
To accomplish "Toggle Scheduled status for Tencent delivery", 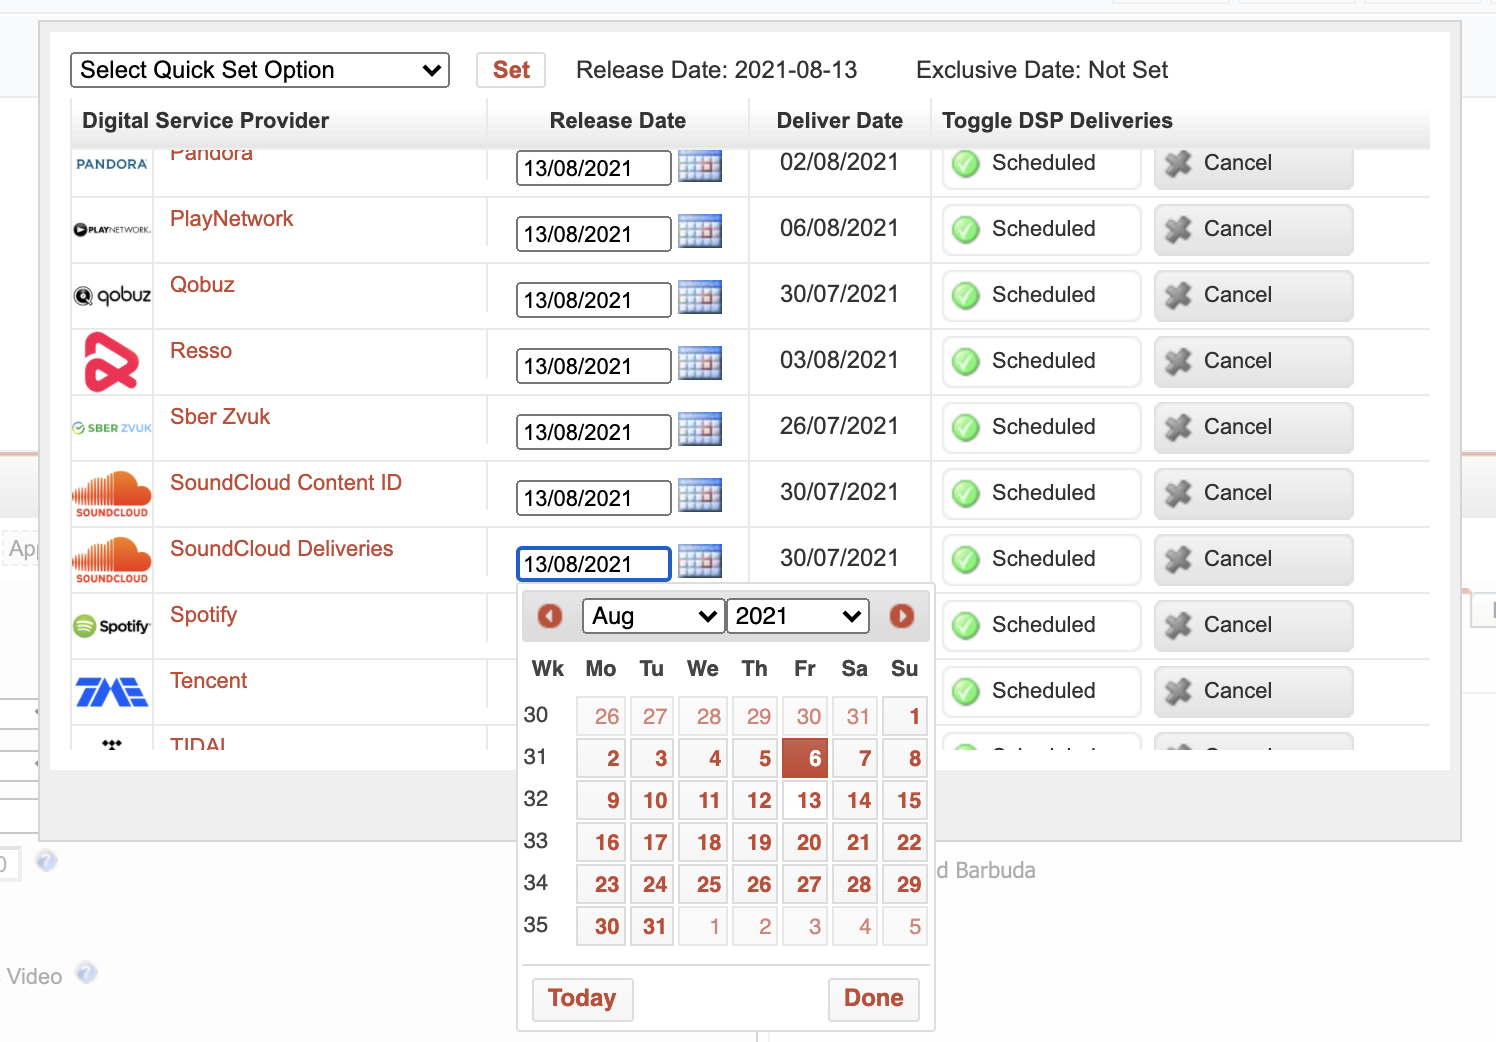I will tap(1041, 692).
